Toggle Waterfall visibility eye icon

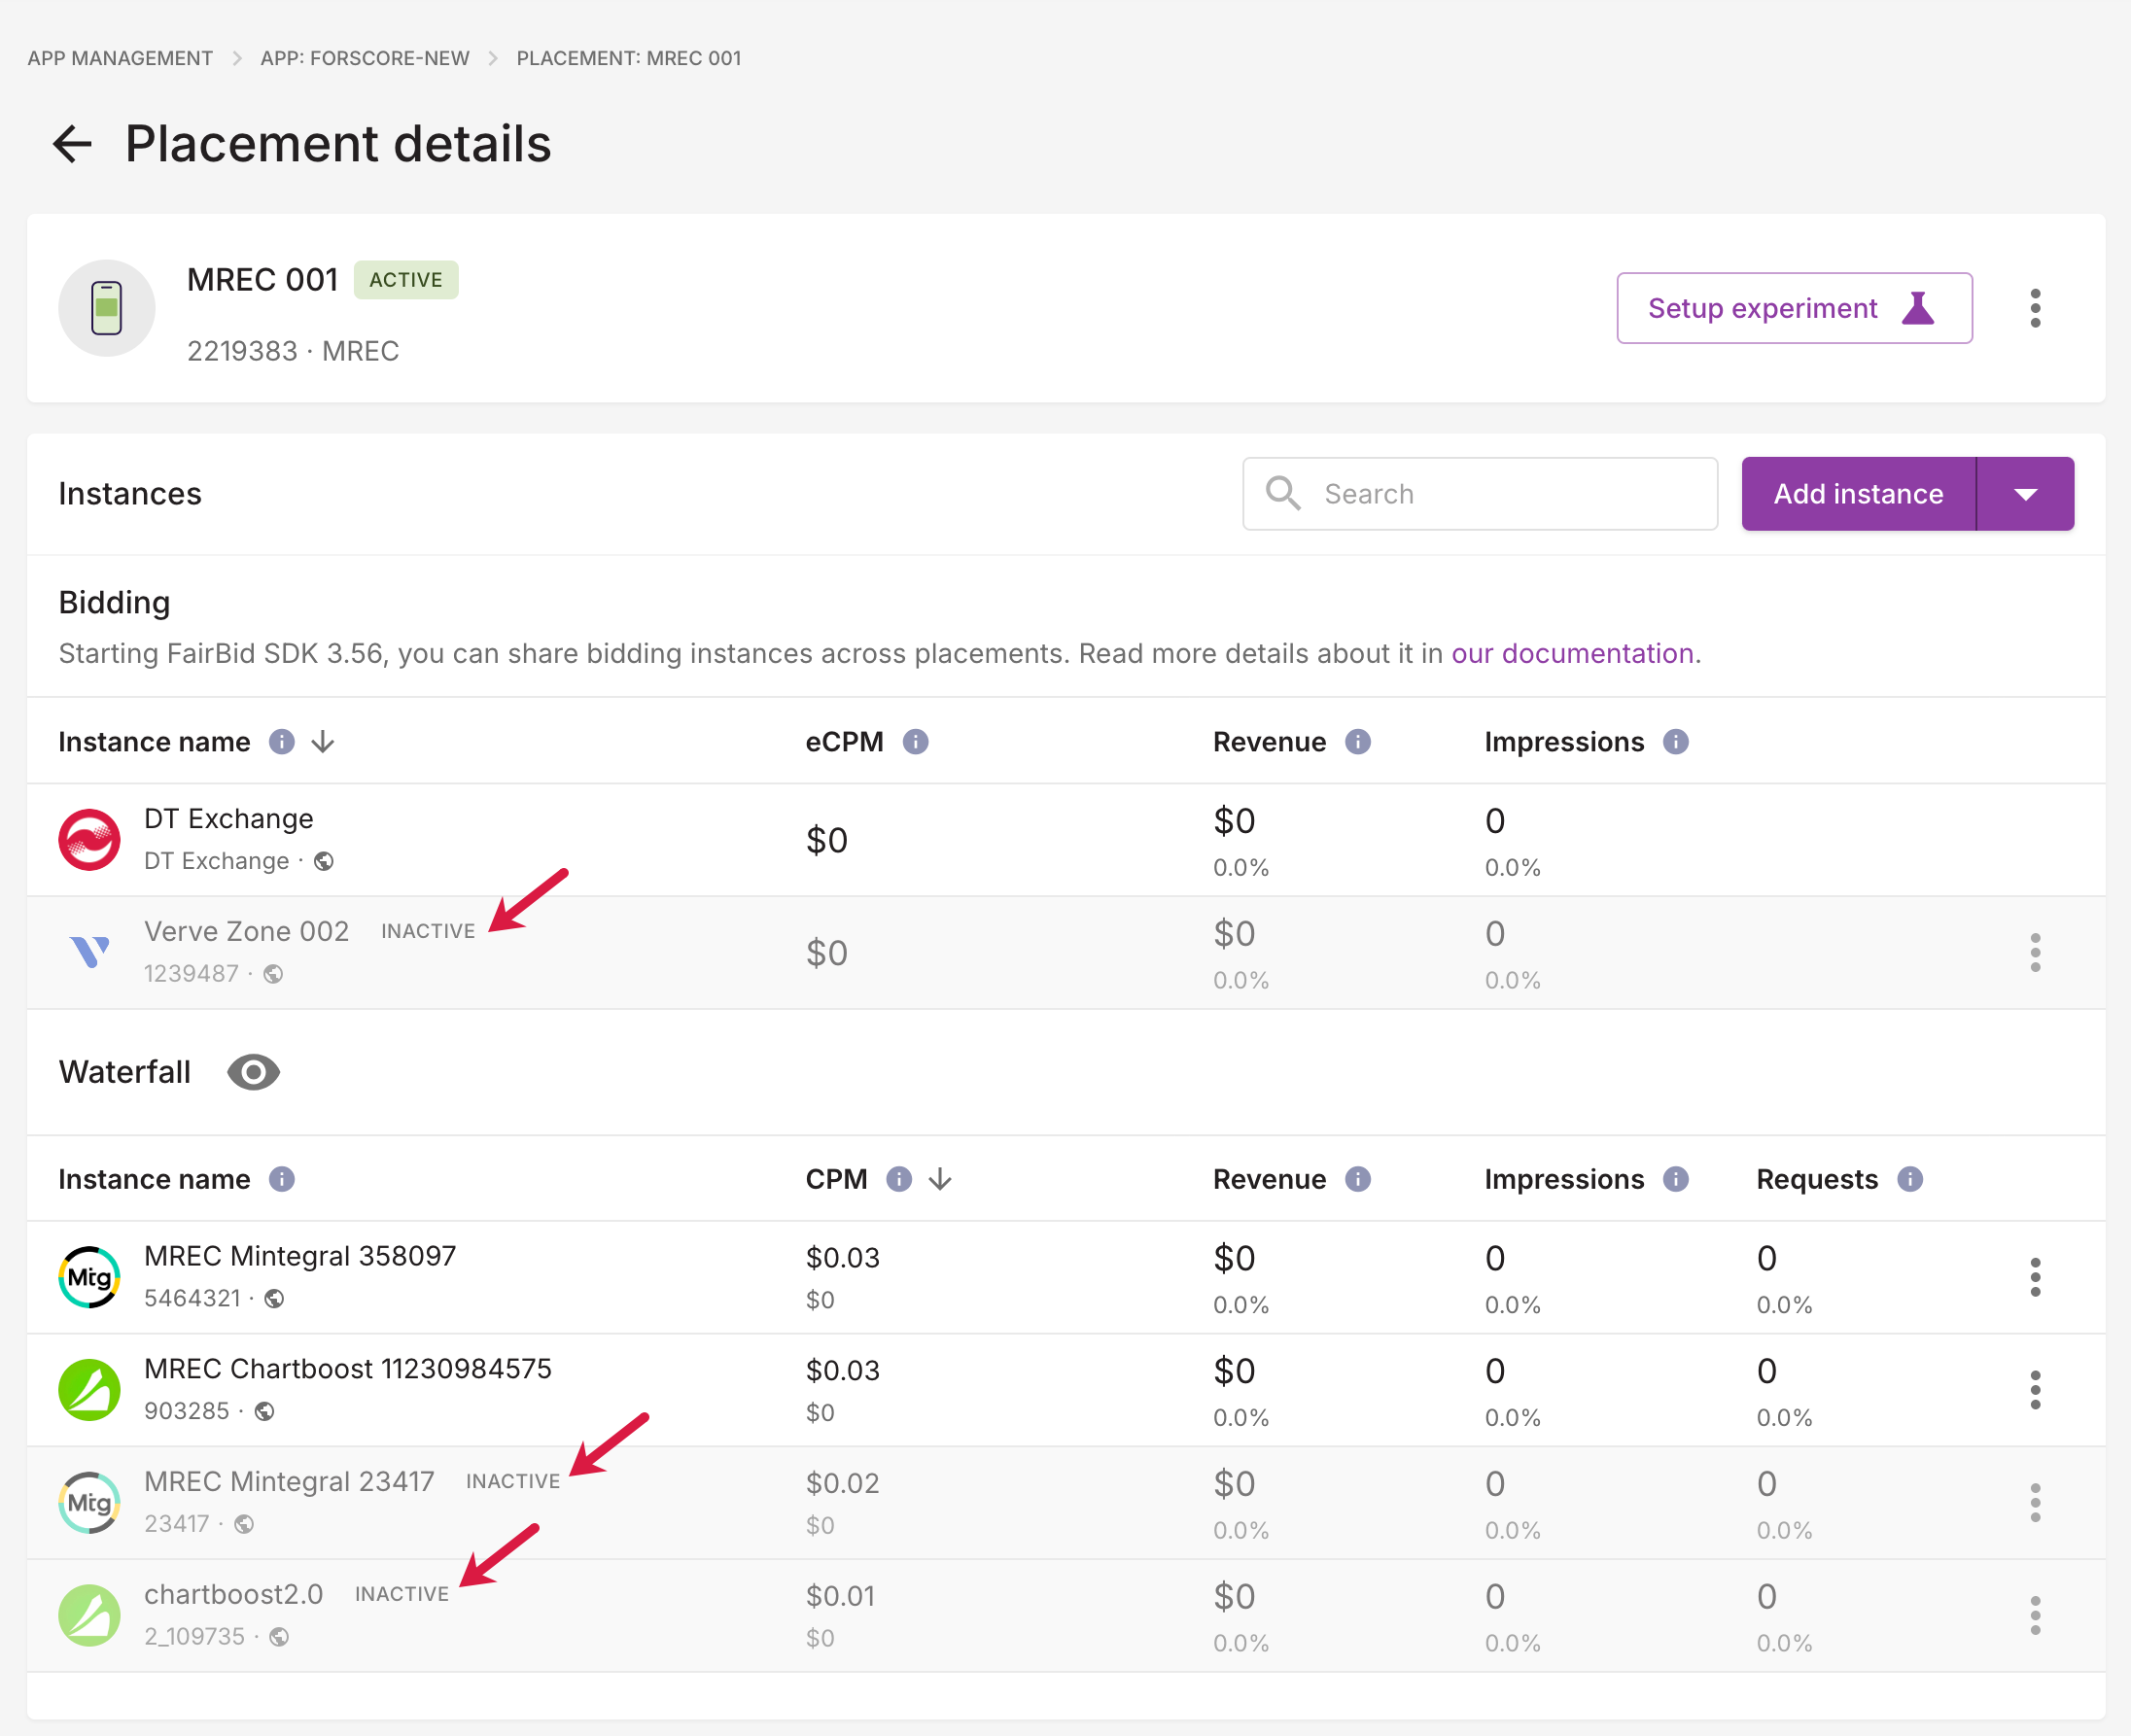click(253, 1072)
